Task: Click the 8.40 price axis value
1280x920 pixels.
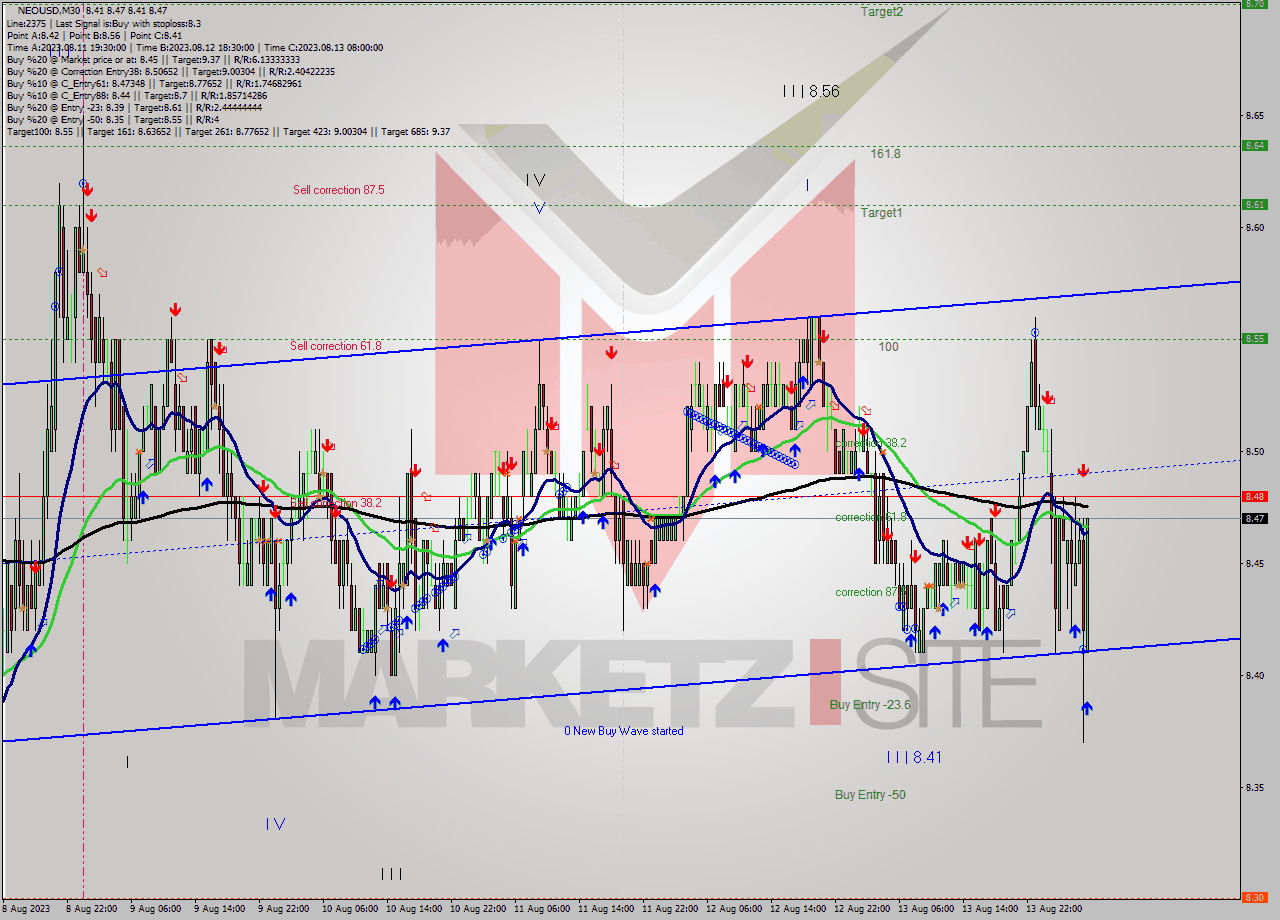Action: tap(1255, 676)
